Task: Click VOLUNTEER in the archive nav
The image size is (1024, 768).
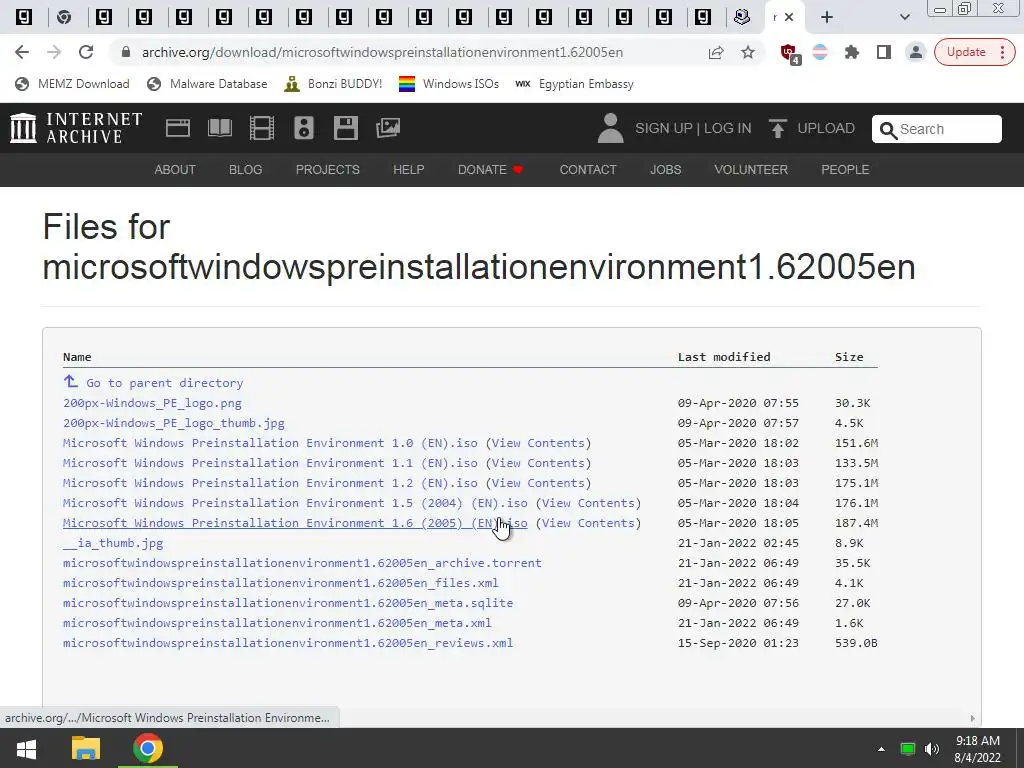Action: click(x=751, y=170)
